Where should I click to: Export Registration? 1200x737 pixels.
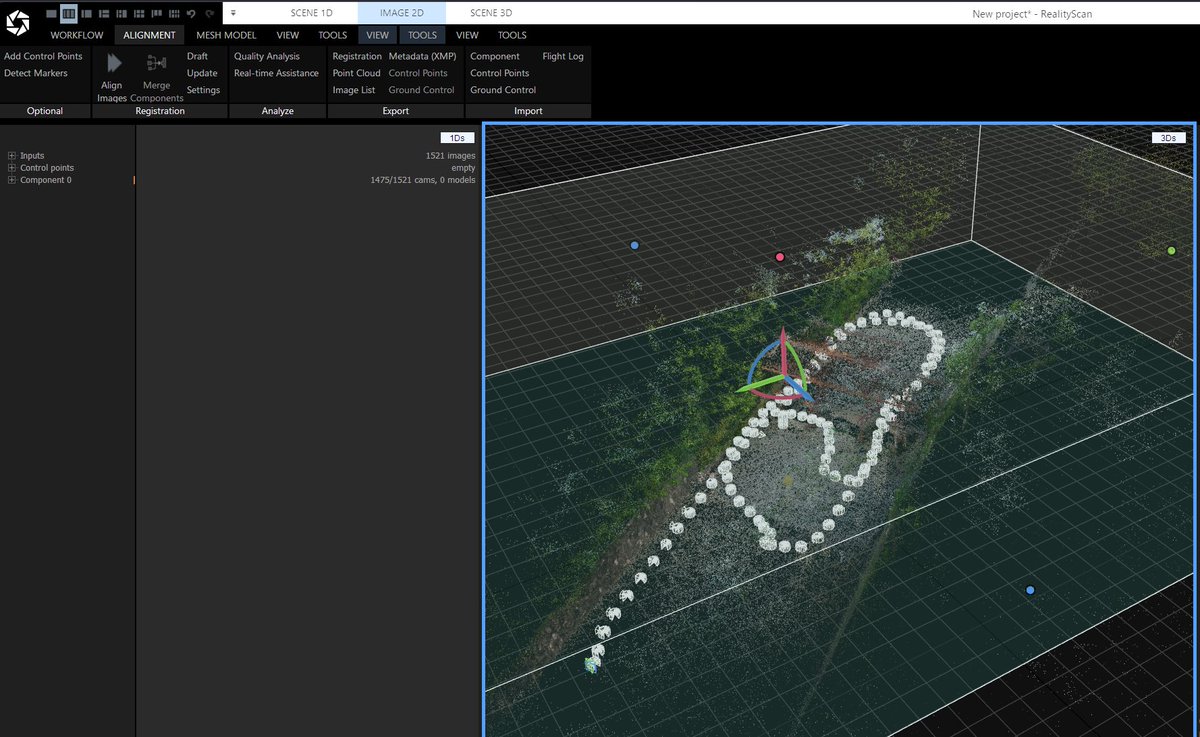(x=357, y=56)
